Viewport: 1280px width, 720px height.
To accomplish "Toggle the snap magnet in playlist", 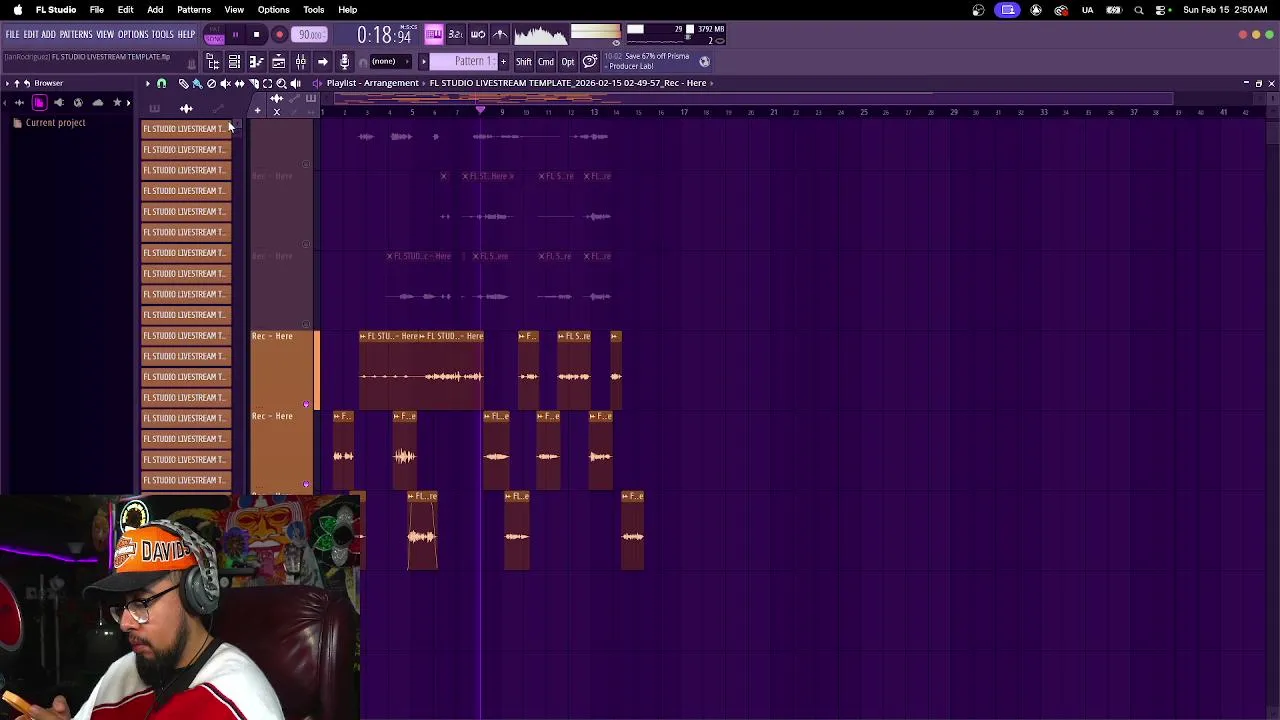I will point(161,83).
